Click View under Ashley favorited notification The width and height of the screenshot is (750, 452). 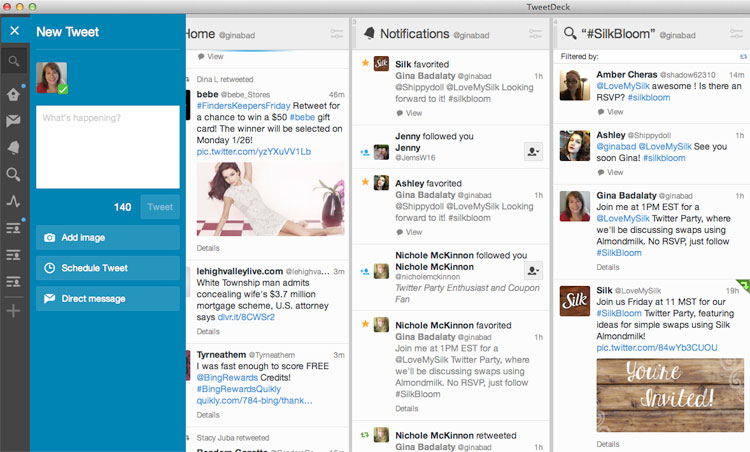coord(409,232)
